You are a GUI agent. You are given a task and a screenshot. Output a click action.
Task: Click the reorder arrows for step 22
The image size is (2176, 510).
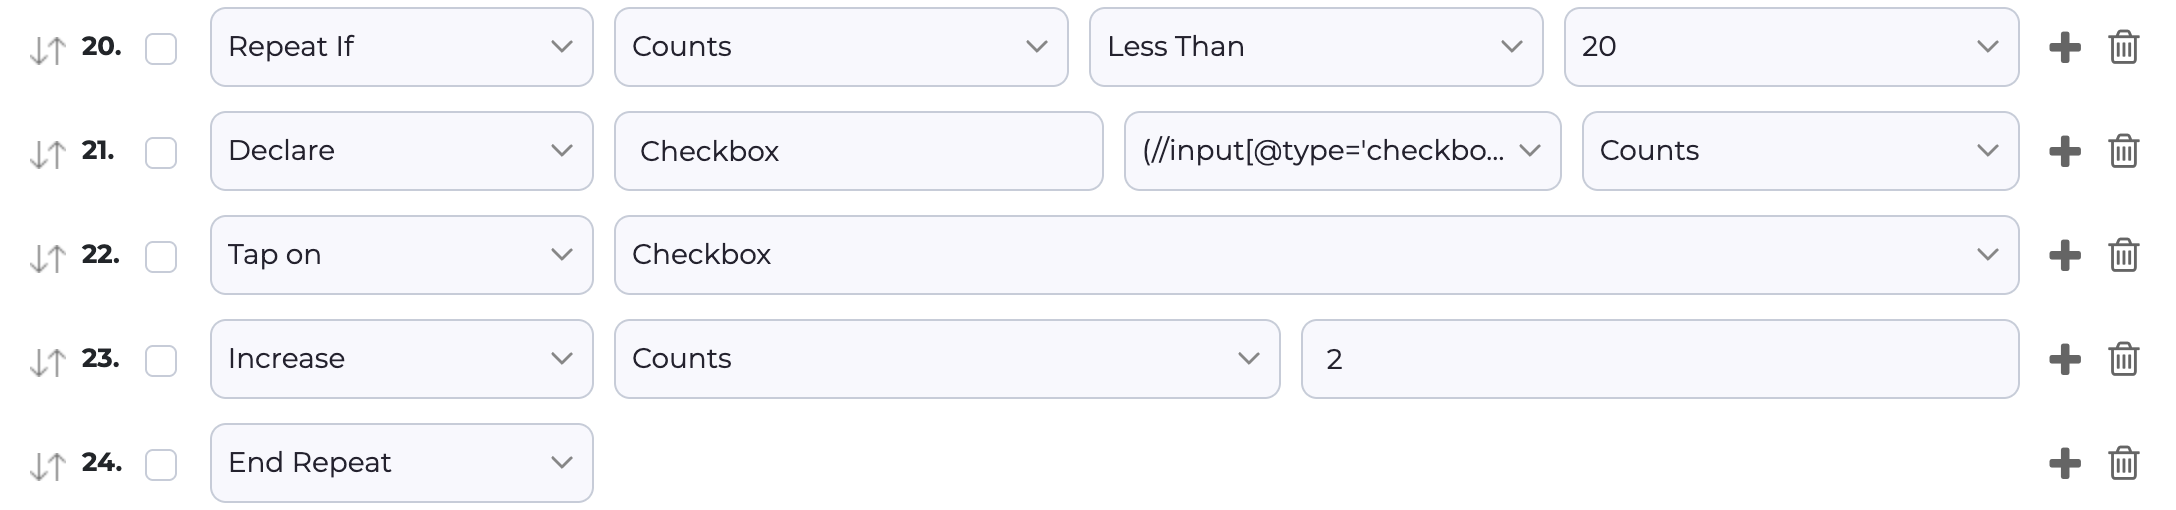pos(47,257)
